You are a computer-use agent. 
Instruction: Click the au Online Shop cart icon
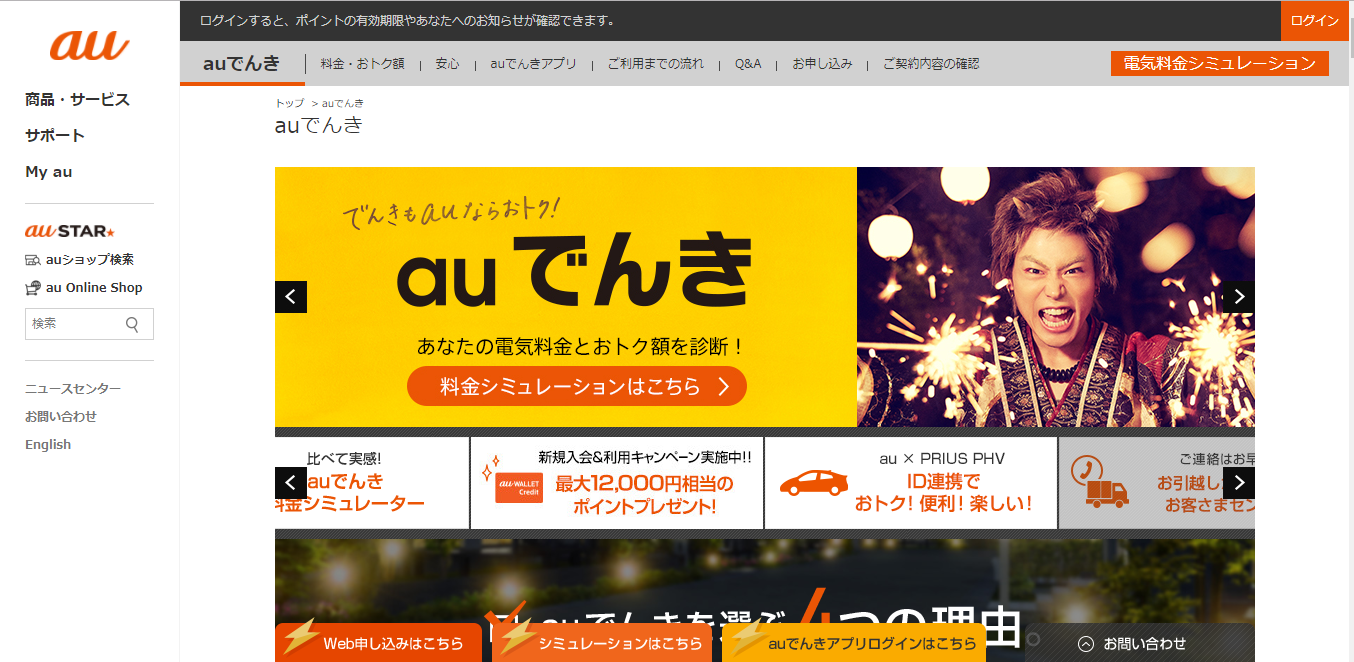pyautogui.click(x=33, y=288)
